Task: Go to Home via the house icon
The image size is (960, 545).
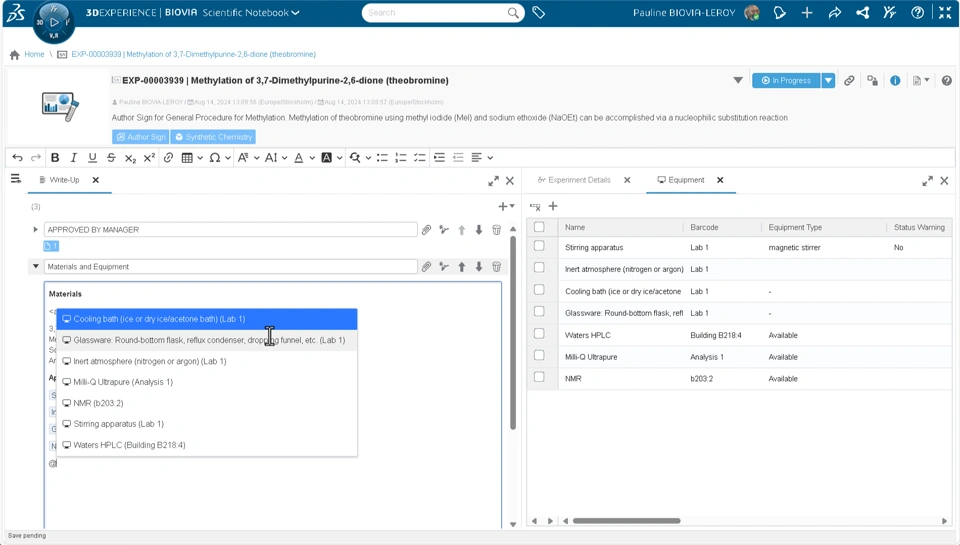Action: (15, 54)
